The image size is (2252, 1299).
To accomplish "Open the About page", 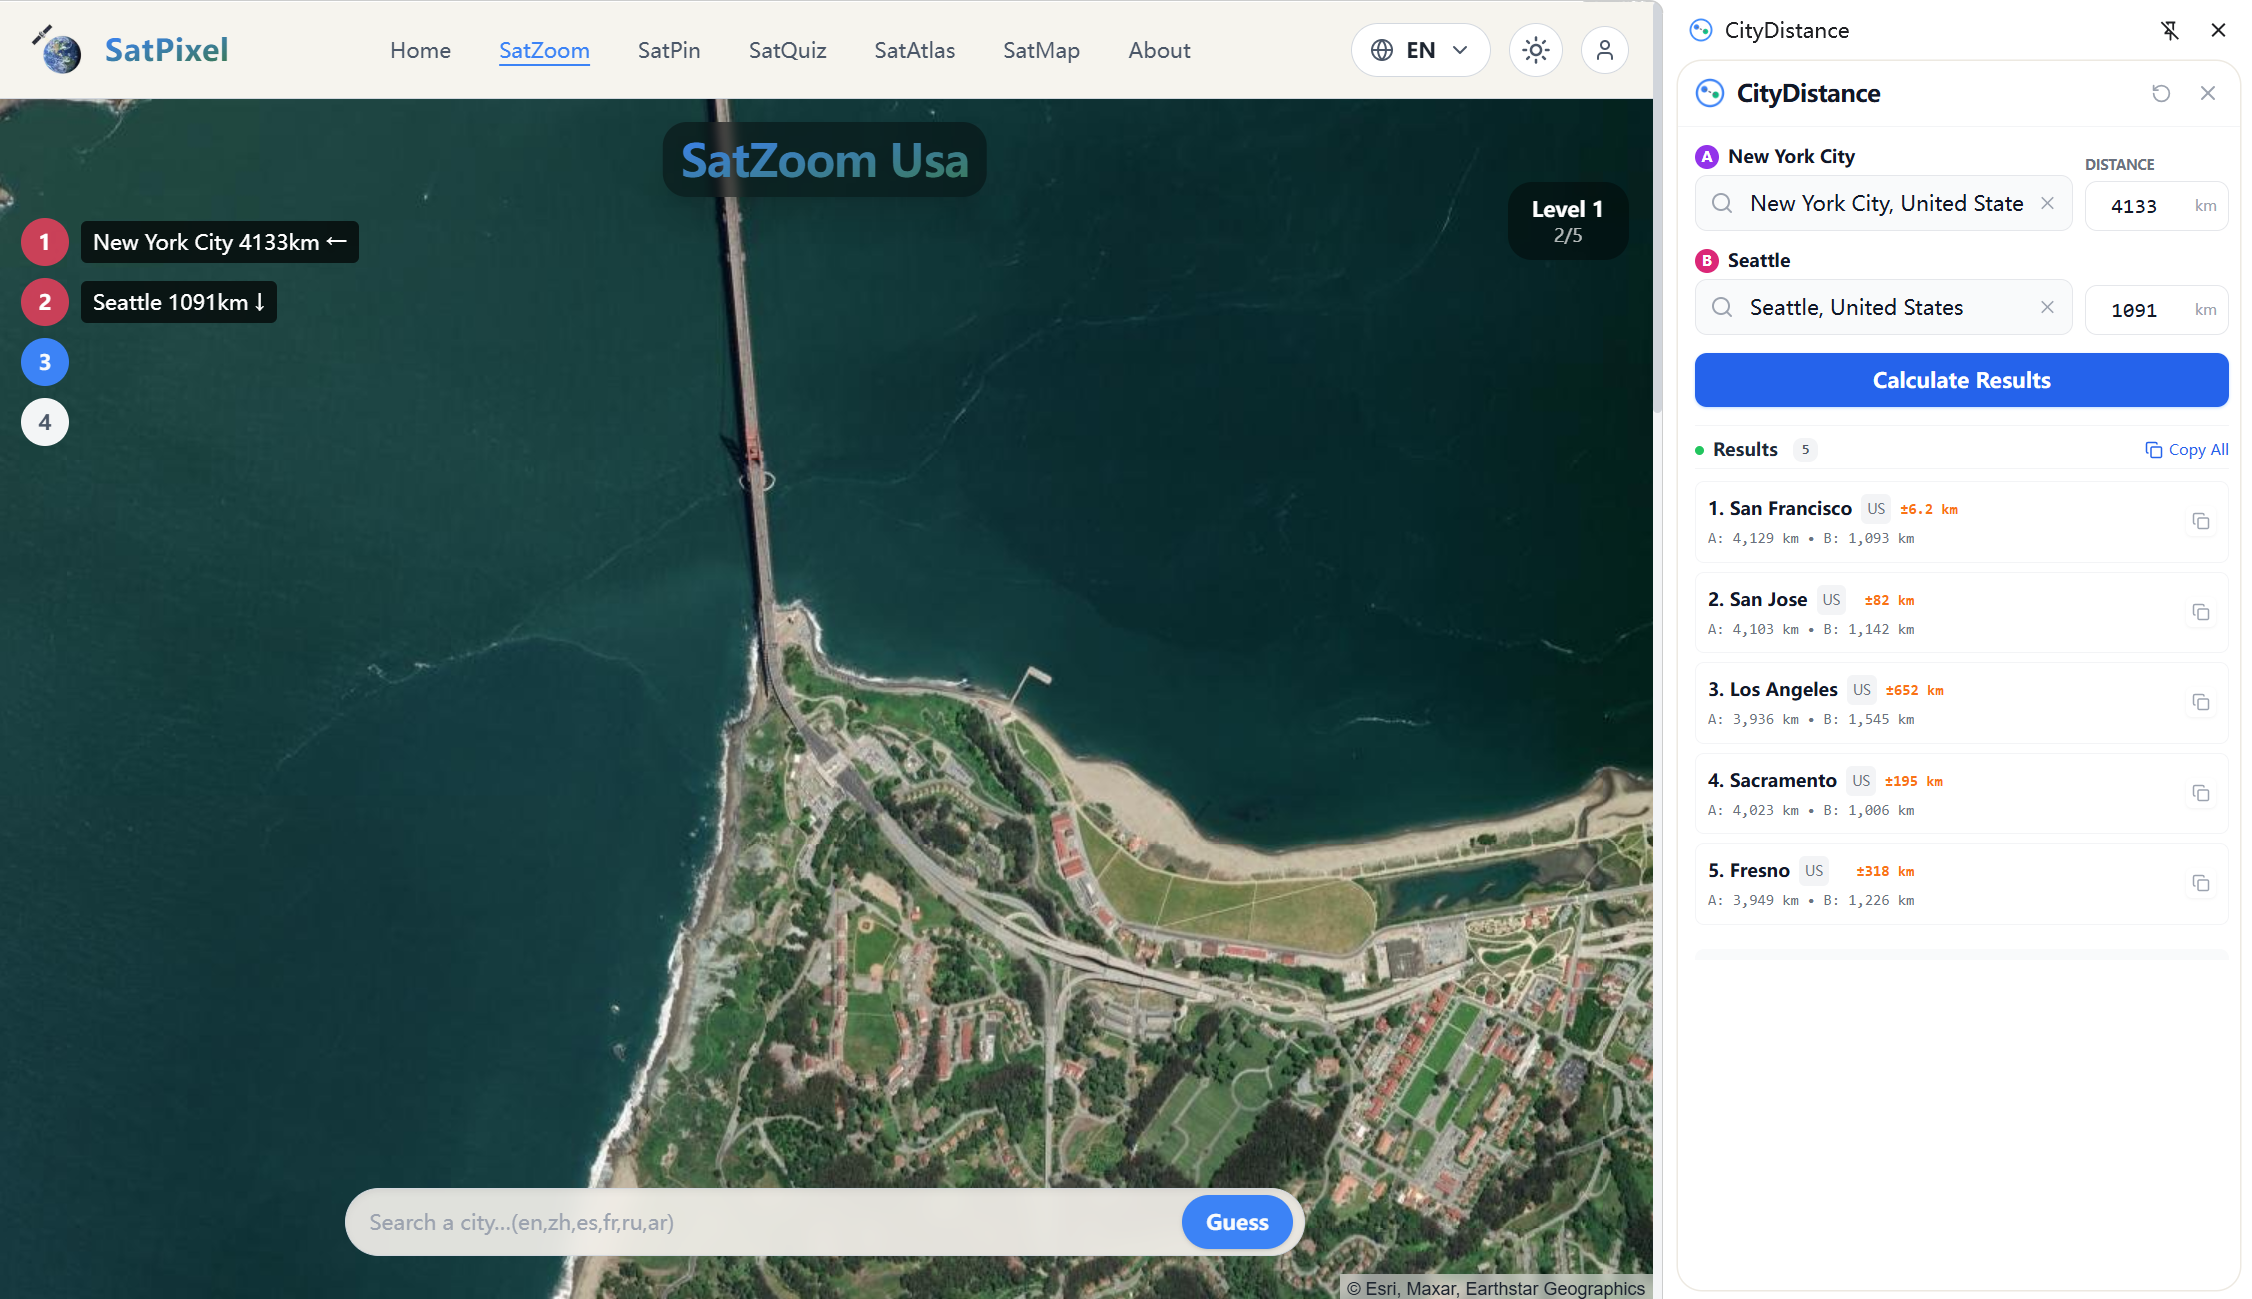I will (x=1159, y=50).
